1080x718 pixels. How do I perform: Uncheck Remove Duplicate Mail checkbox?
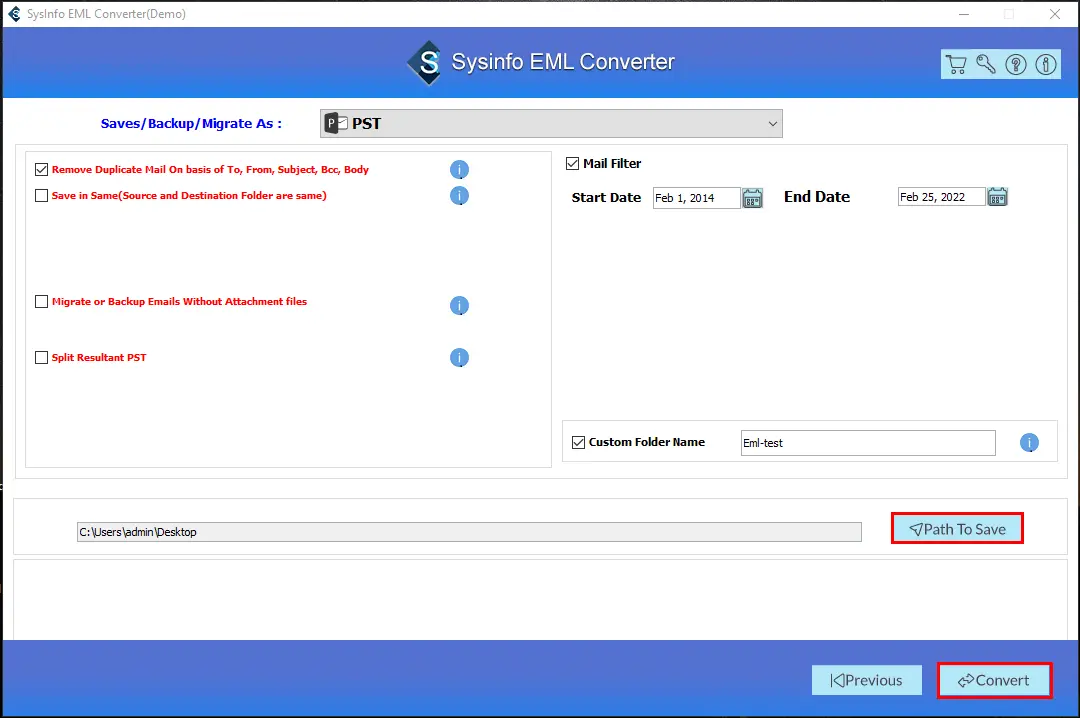coord(41,170)
